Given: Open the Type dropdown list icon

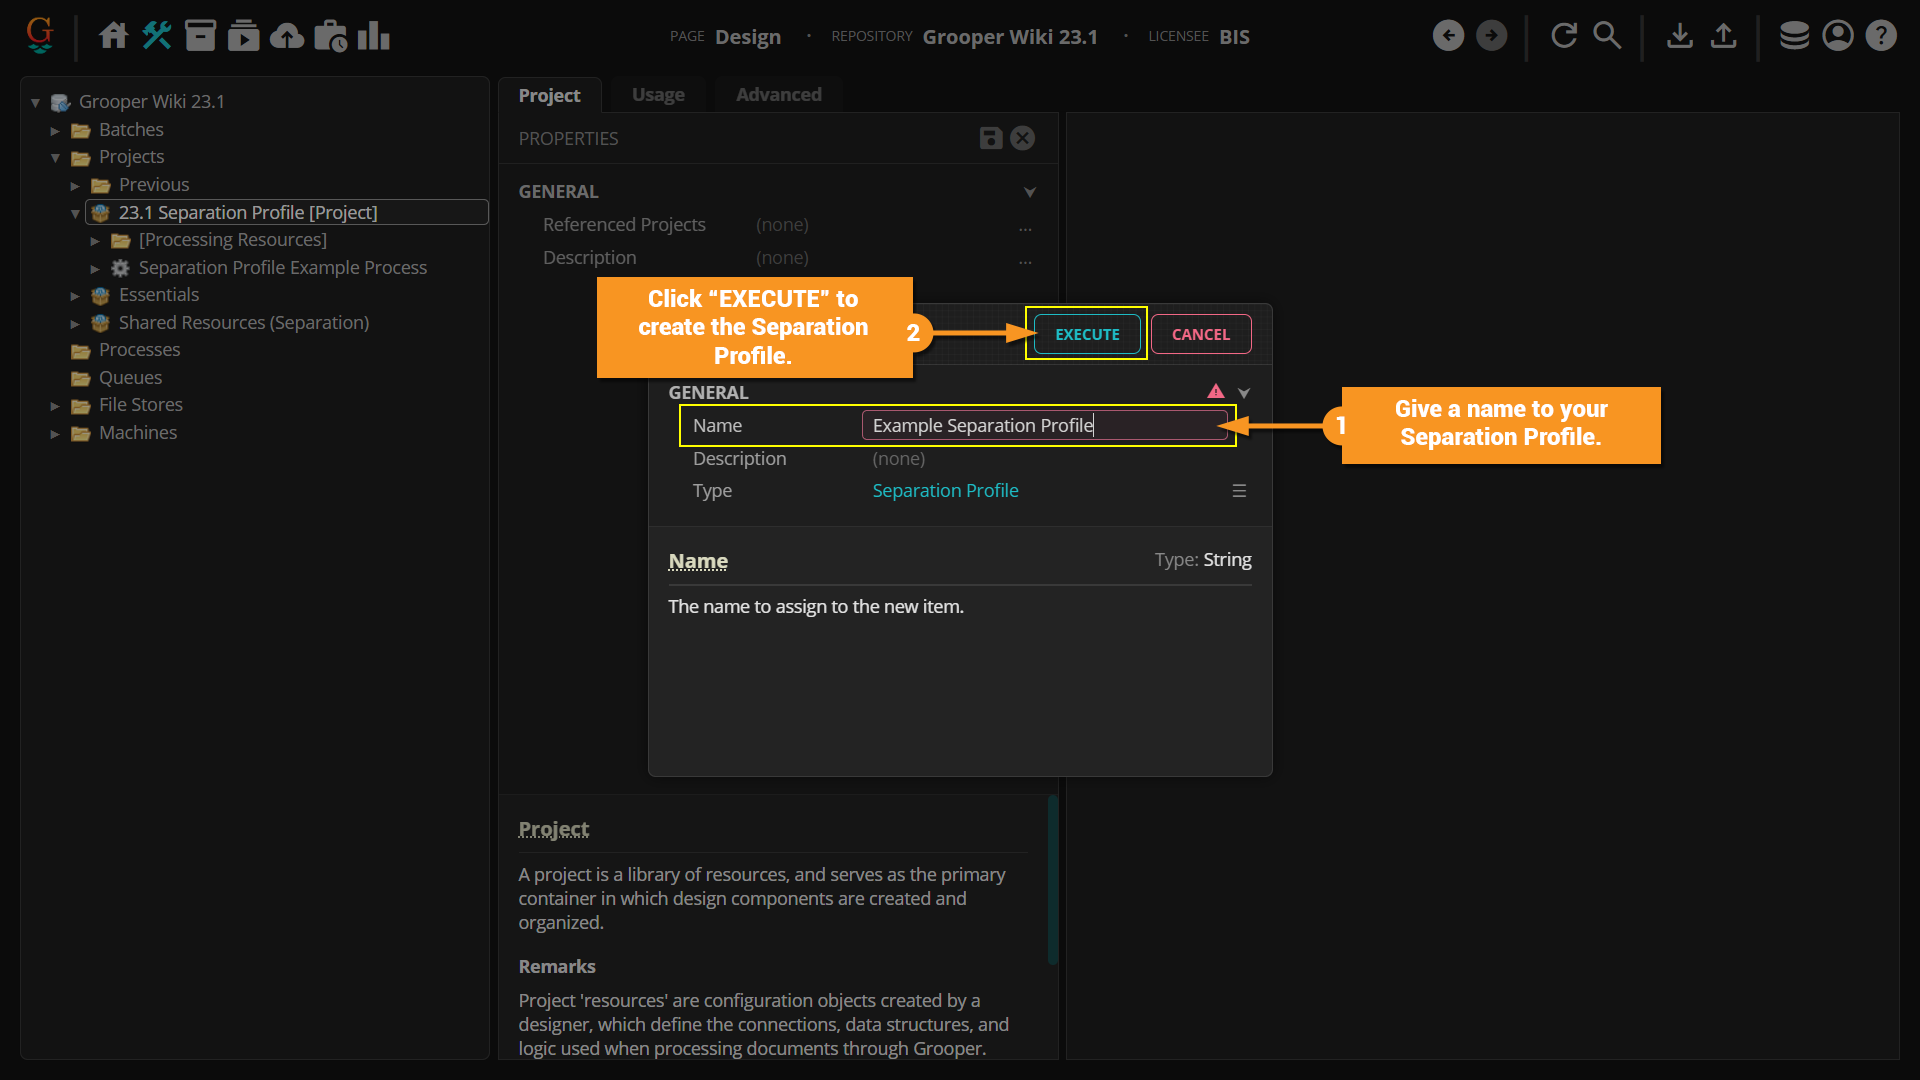Looking at the screenshot, I should point(1239,491).
